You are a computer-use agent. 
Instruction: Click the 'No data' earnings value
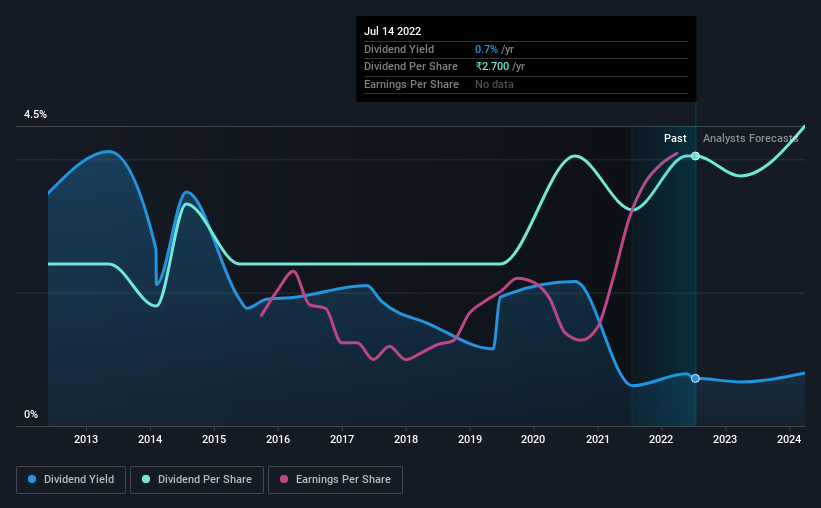494,84
